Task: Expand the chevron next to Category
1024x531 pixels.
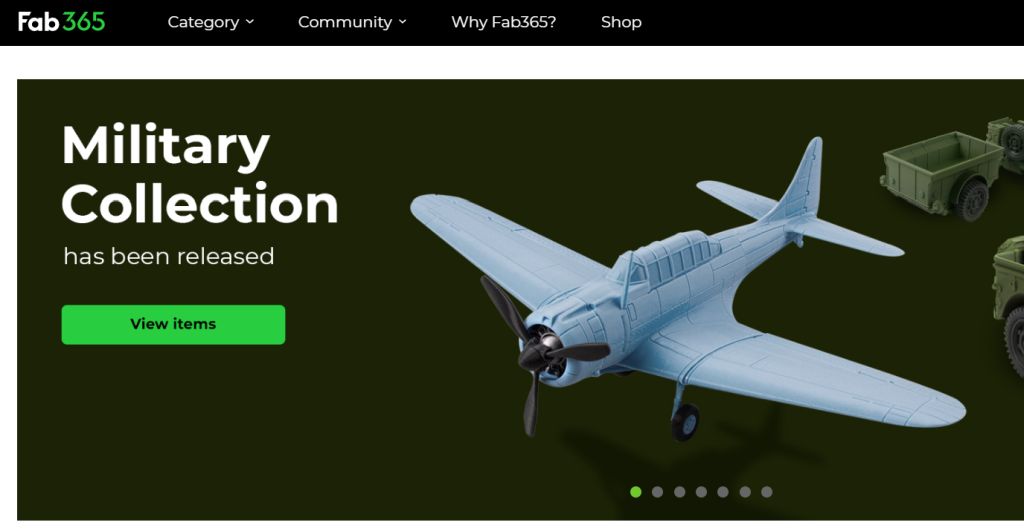Action: [x=249, y=22]
